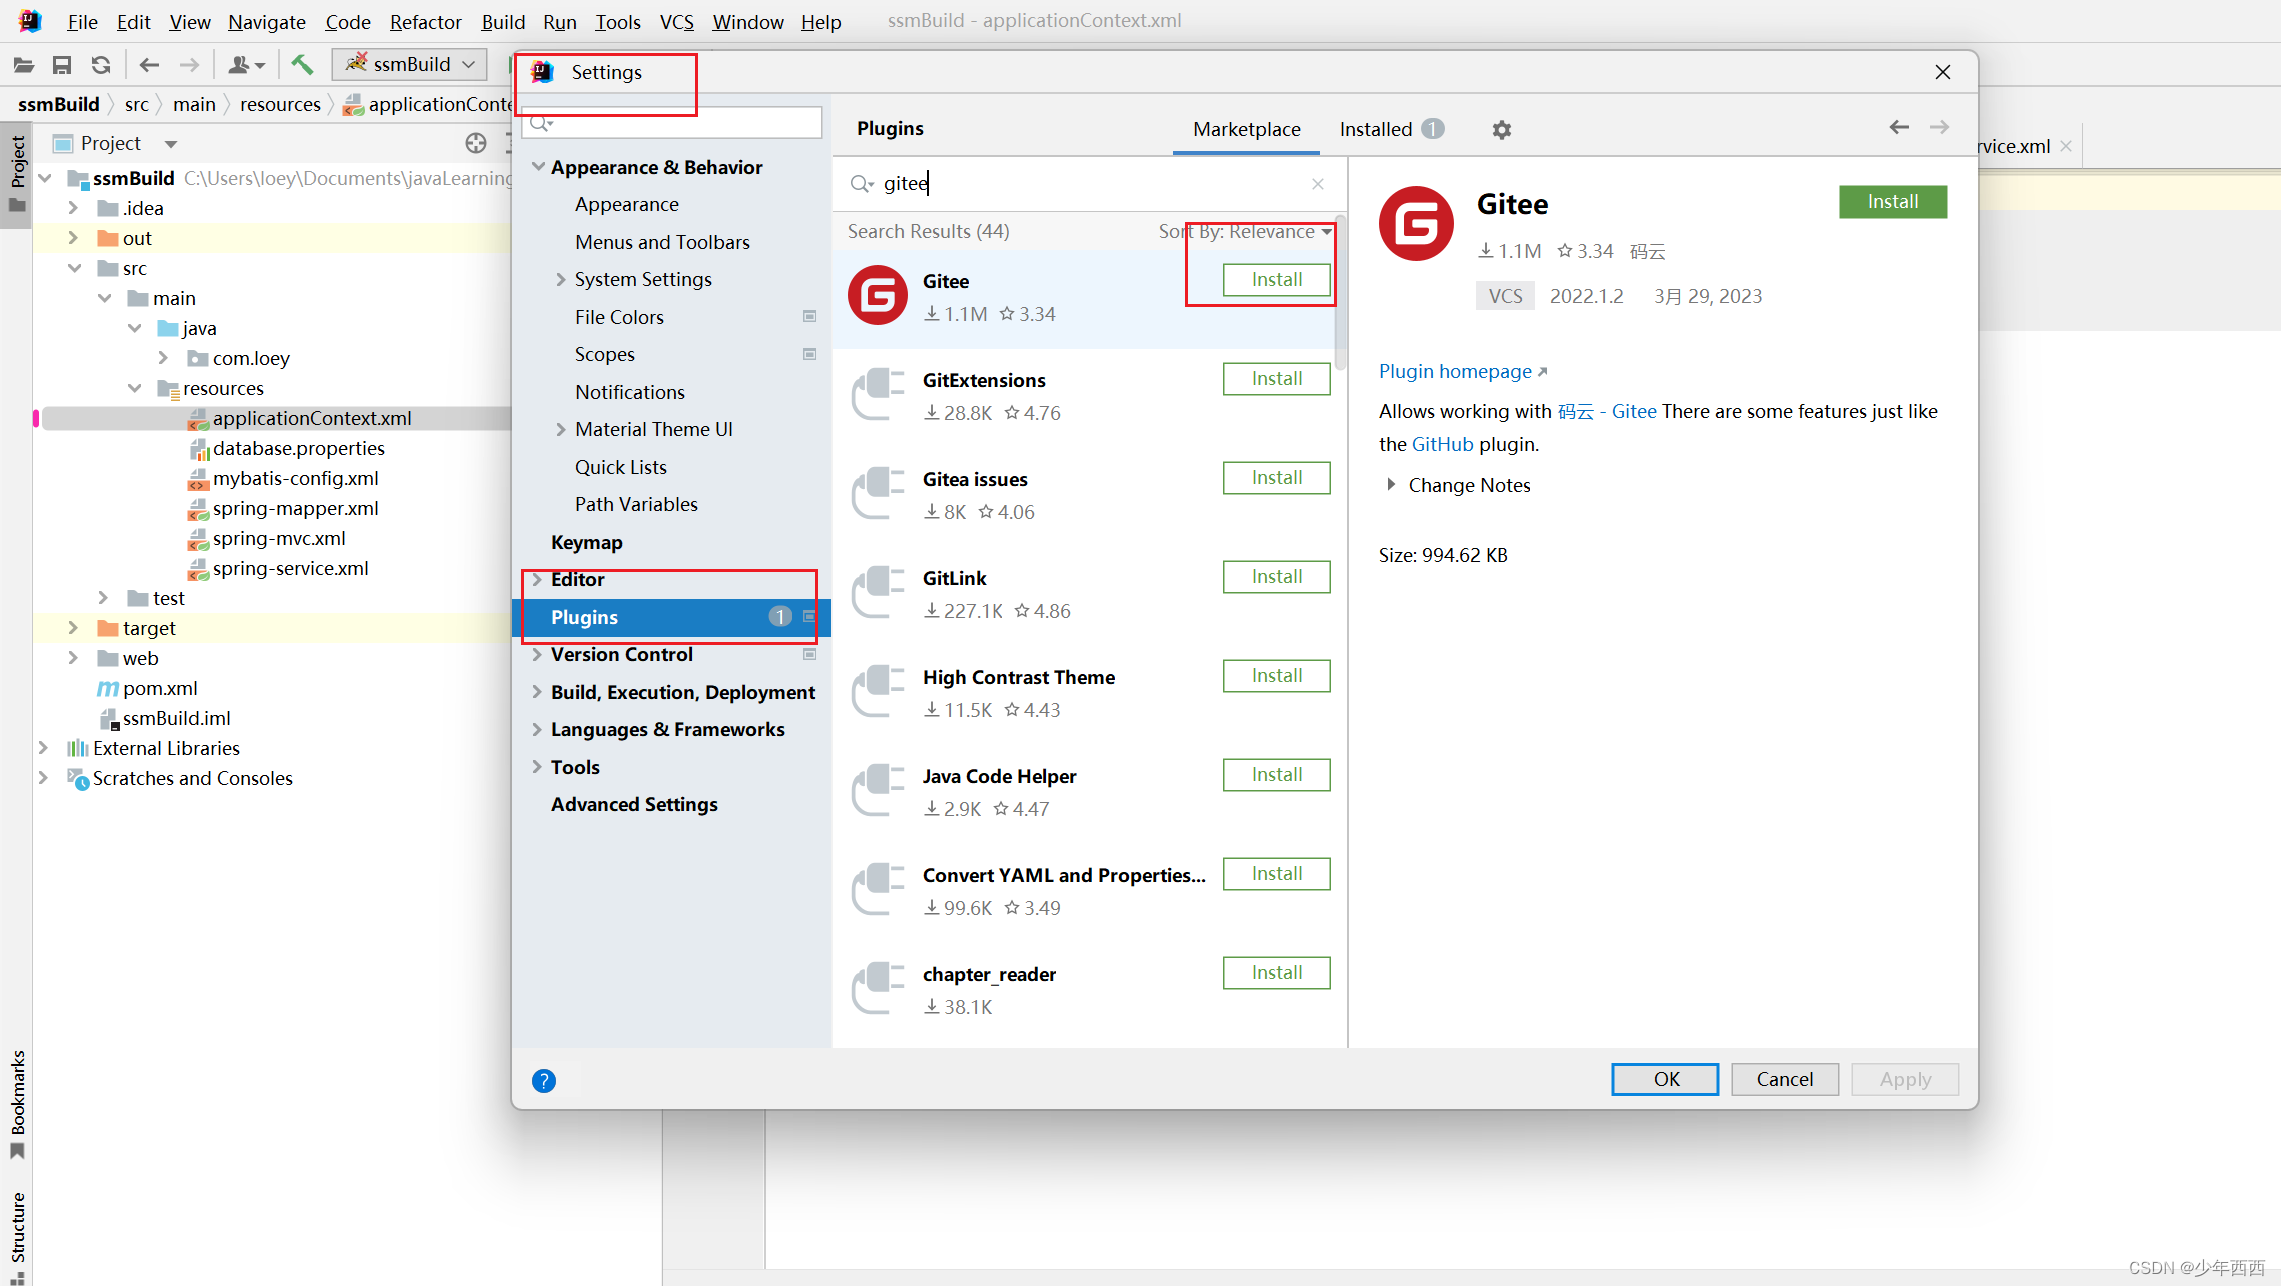
Task: Open the ssmBuild run configuration dropdown
Action: (410, 64)
